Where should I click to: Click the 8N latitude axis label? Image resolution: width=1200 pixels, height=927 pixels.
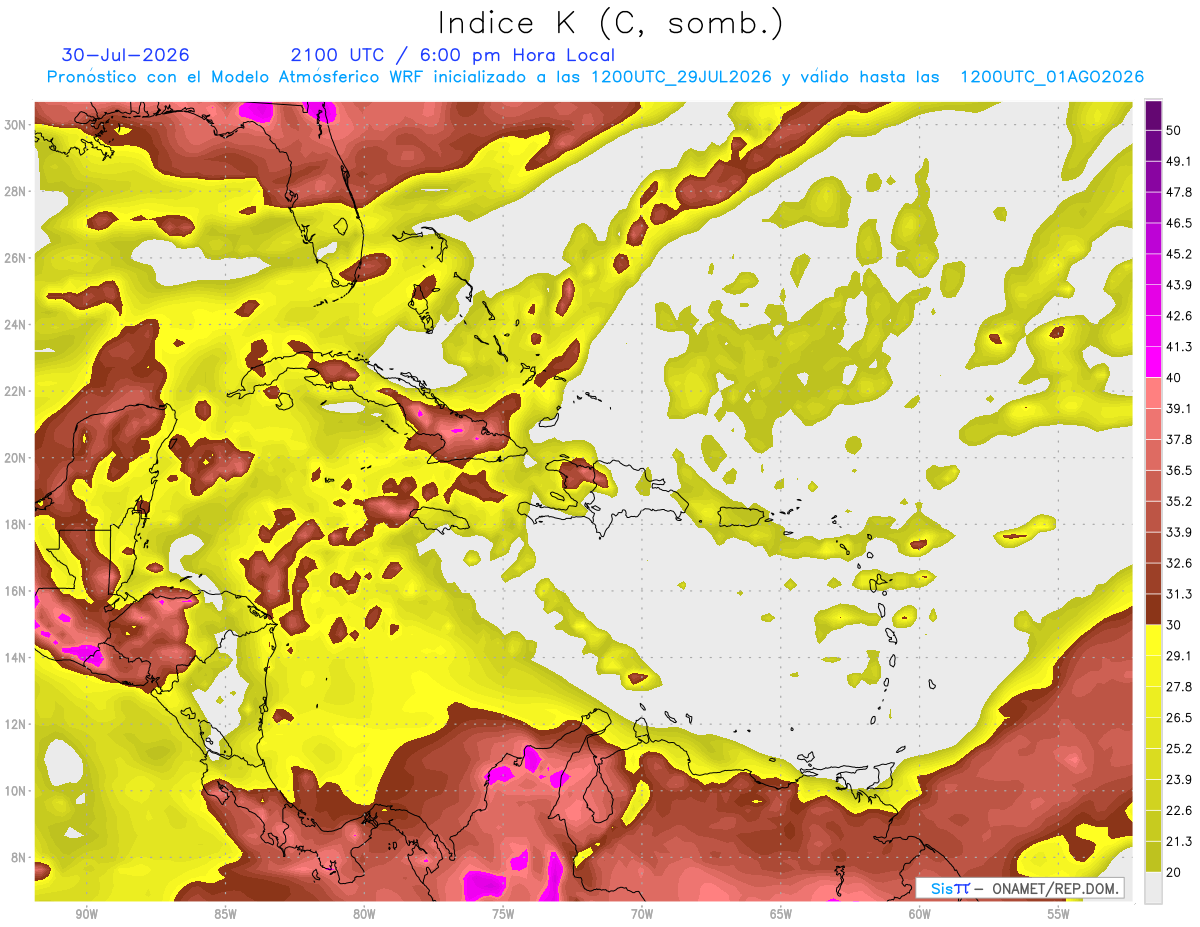point(19,858)
